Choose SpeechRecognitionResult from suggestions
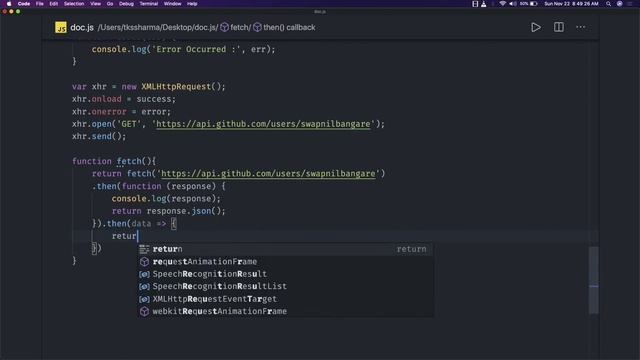The height and width of the screenshot is (360, 640). pos(285,274)
